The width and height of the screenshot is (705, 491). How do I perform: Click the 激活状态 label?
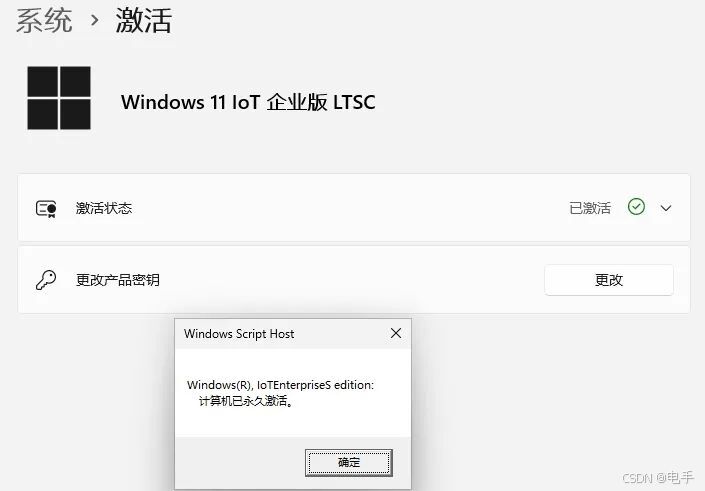pyautogui.click(x=104, y=208)
